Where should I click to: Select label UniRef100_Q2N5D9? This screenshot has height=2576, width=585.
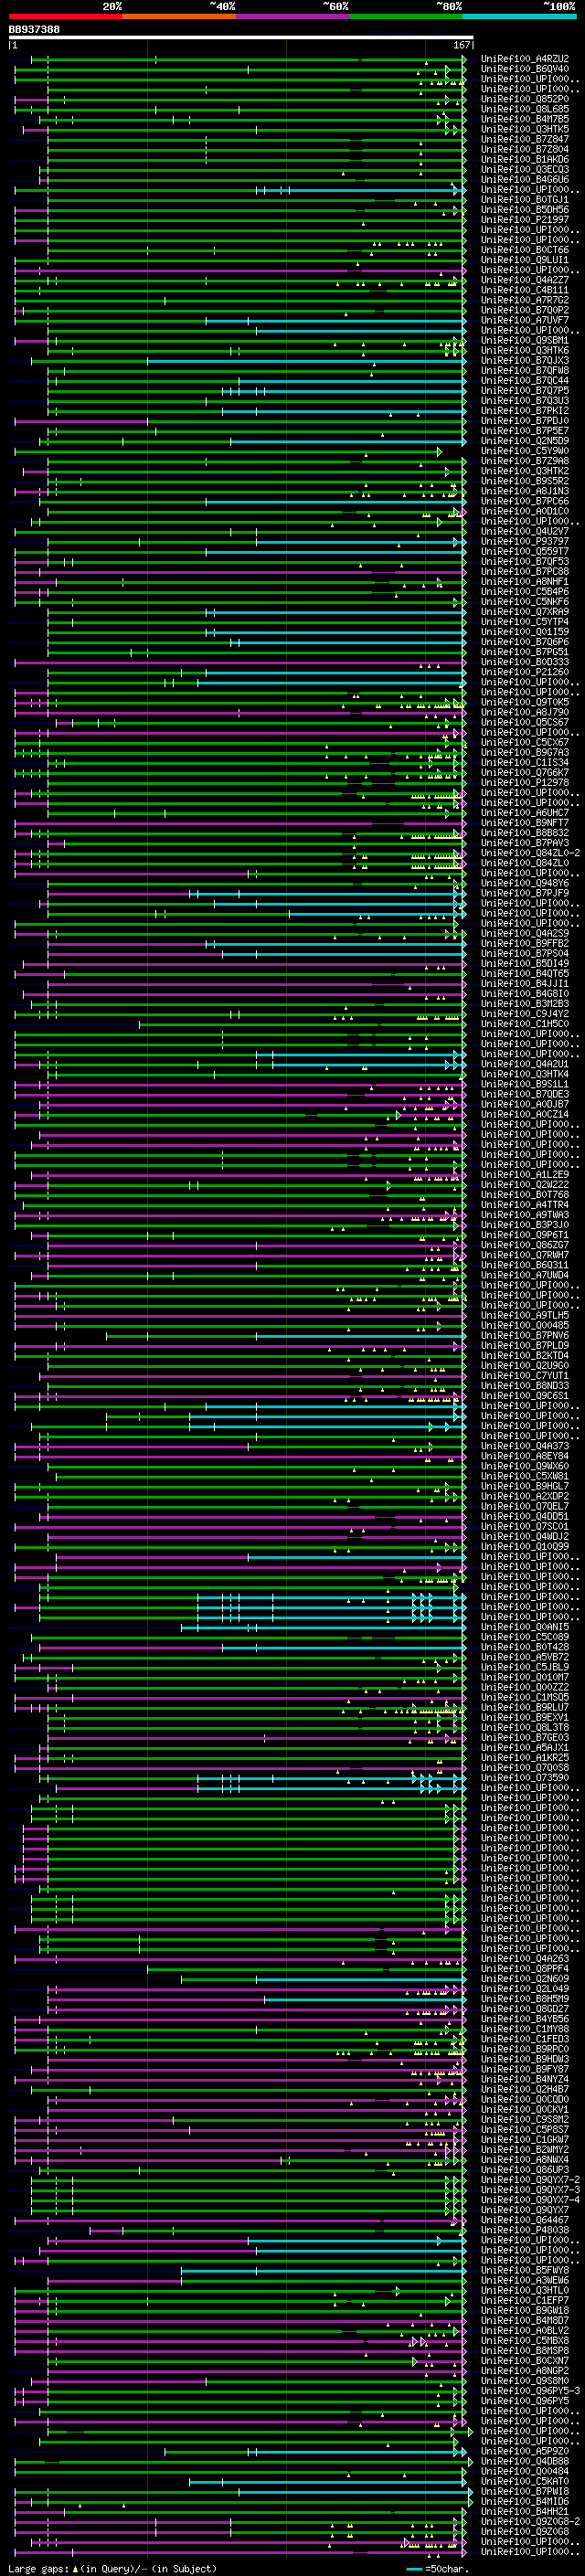click(x=525, y=441)
